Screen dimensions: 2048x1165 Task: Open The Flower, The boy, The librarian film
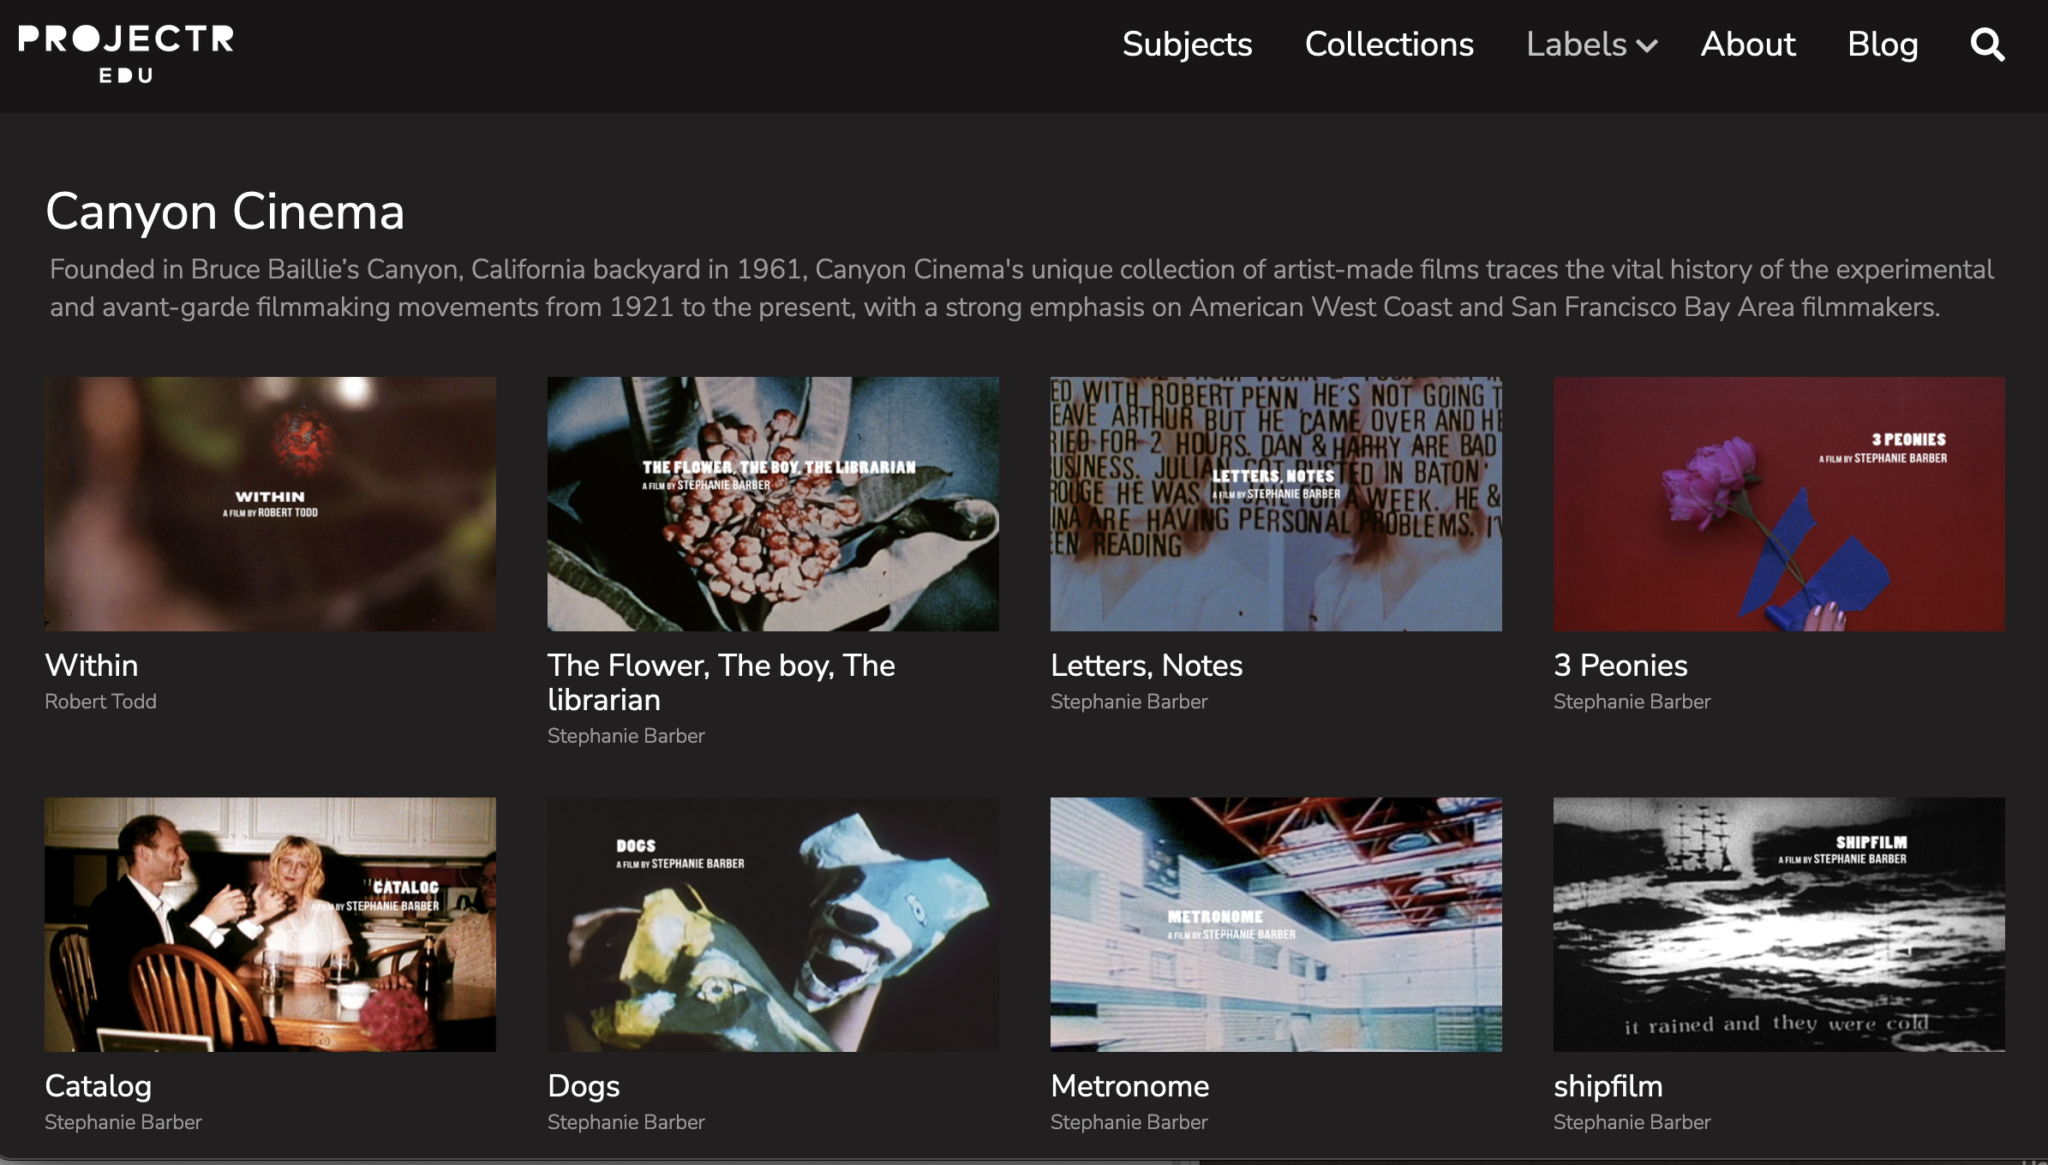721,682
